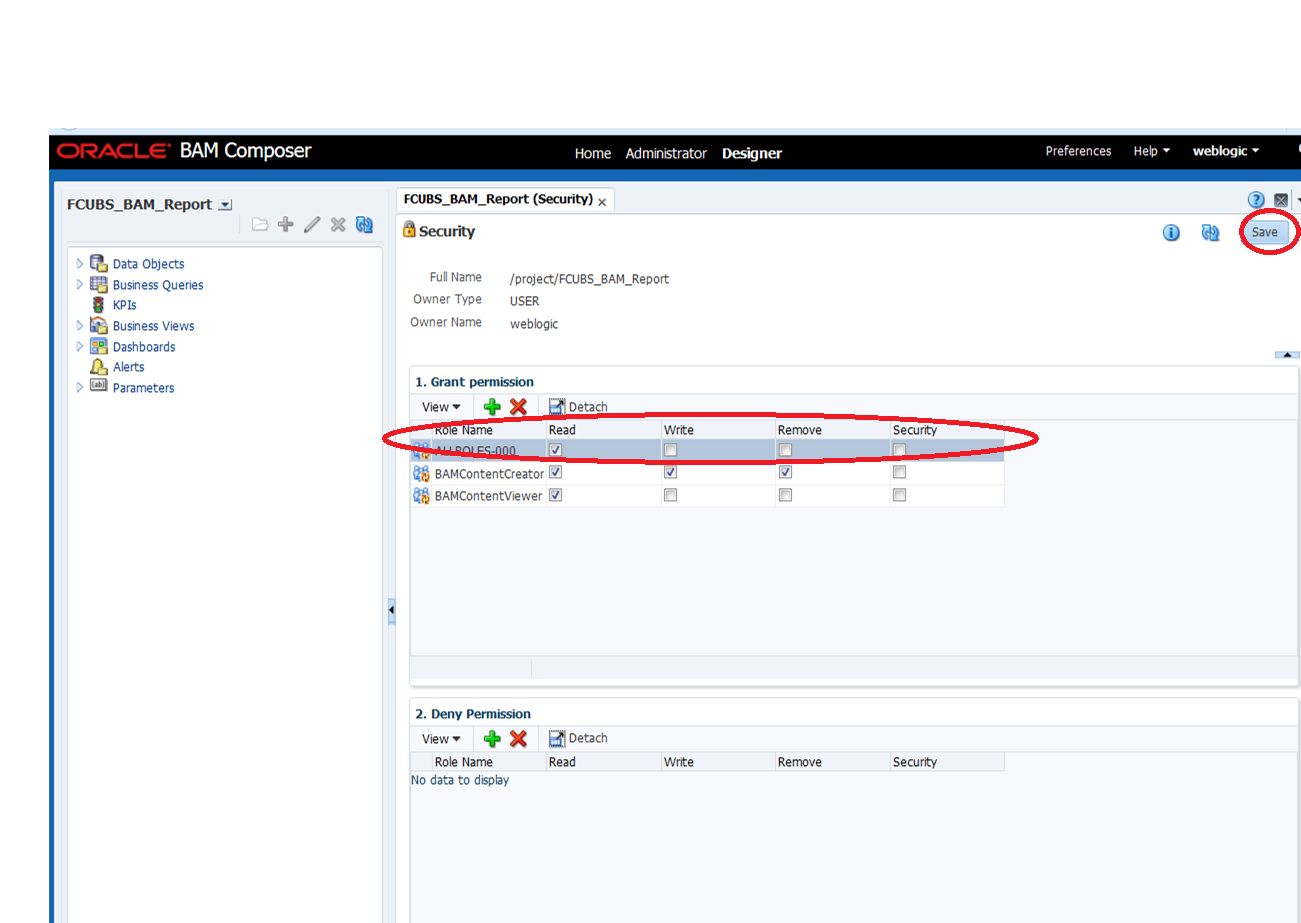Click the open project folder icon
The image size is (1301, 923).
coord(260,225)
